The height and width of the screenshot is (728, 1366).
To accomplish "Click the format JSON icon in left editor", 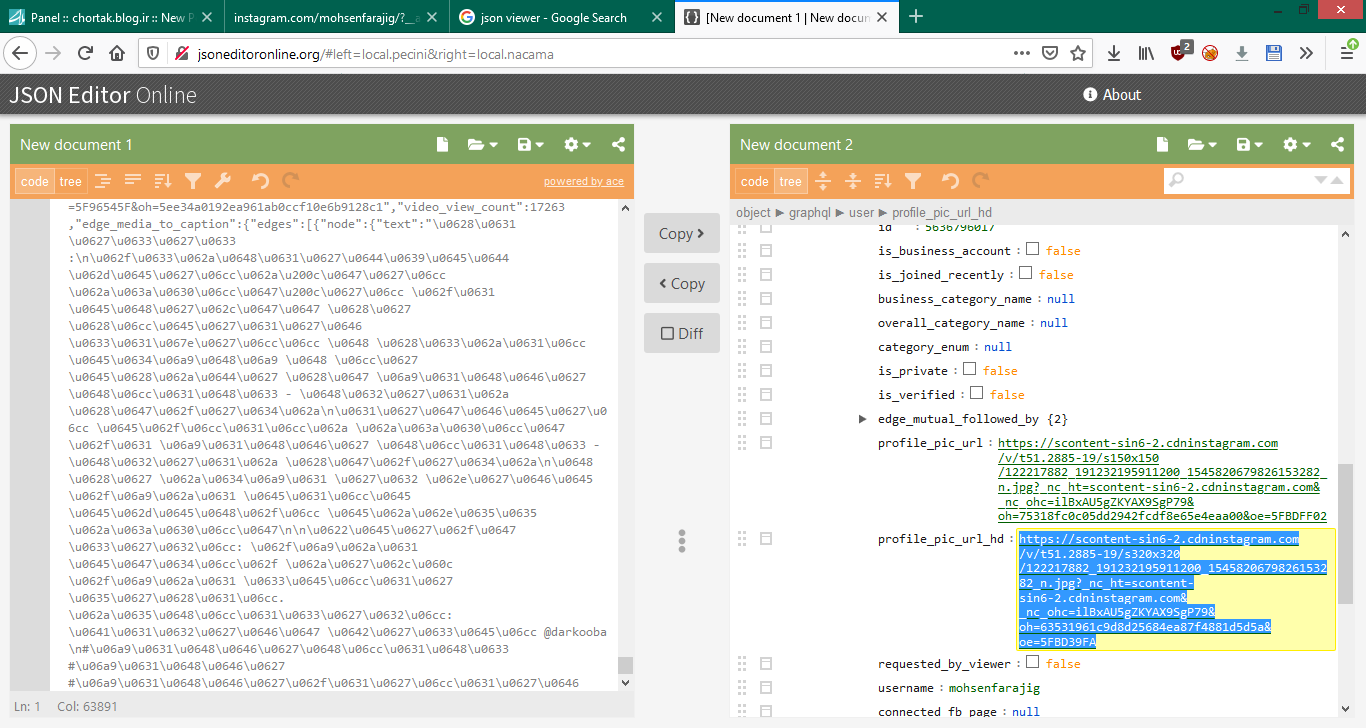I will (102, 181).
